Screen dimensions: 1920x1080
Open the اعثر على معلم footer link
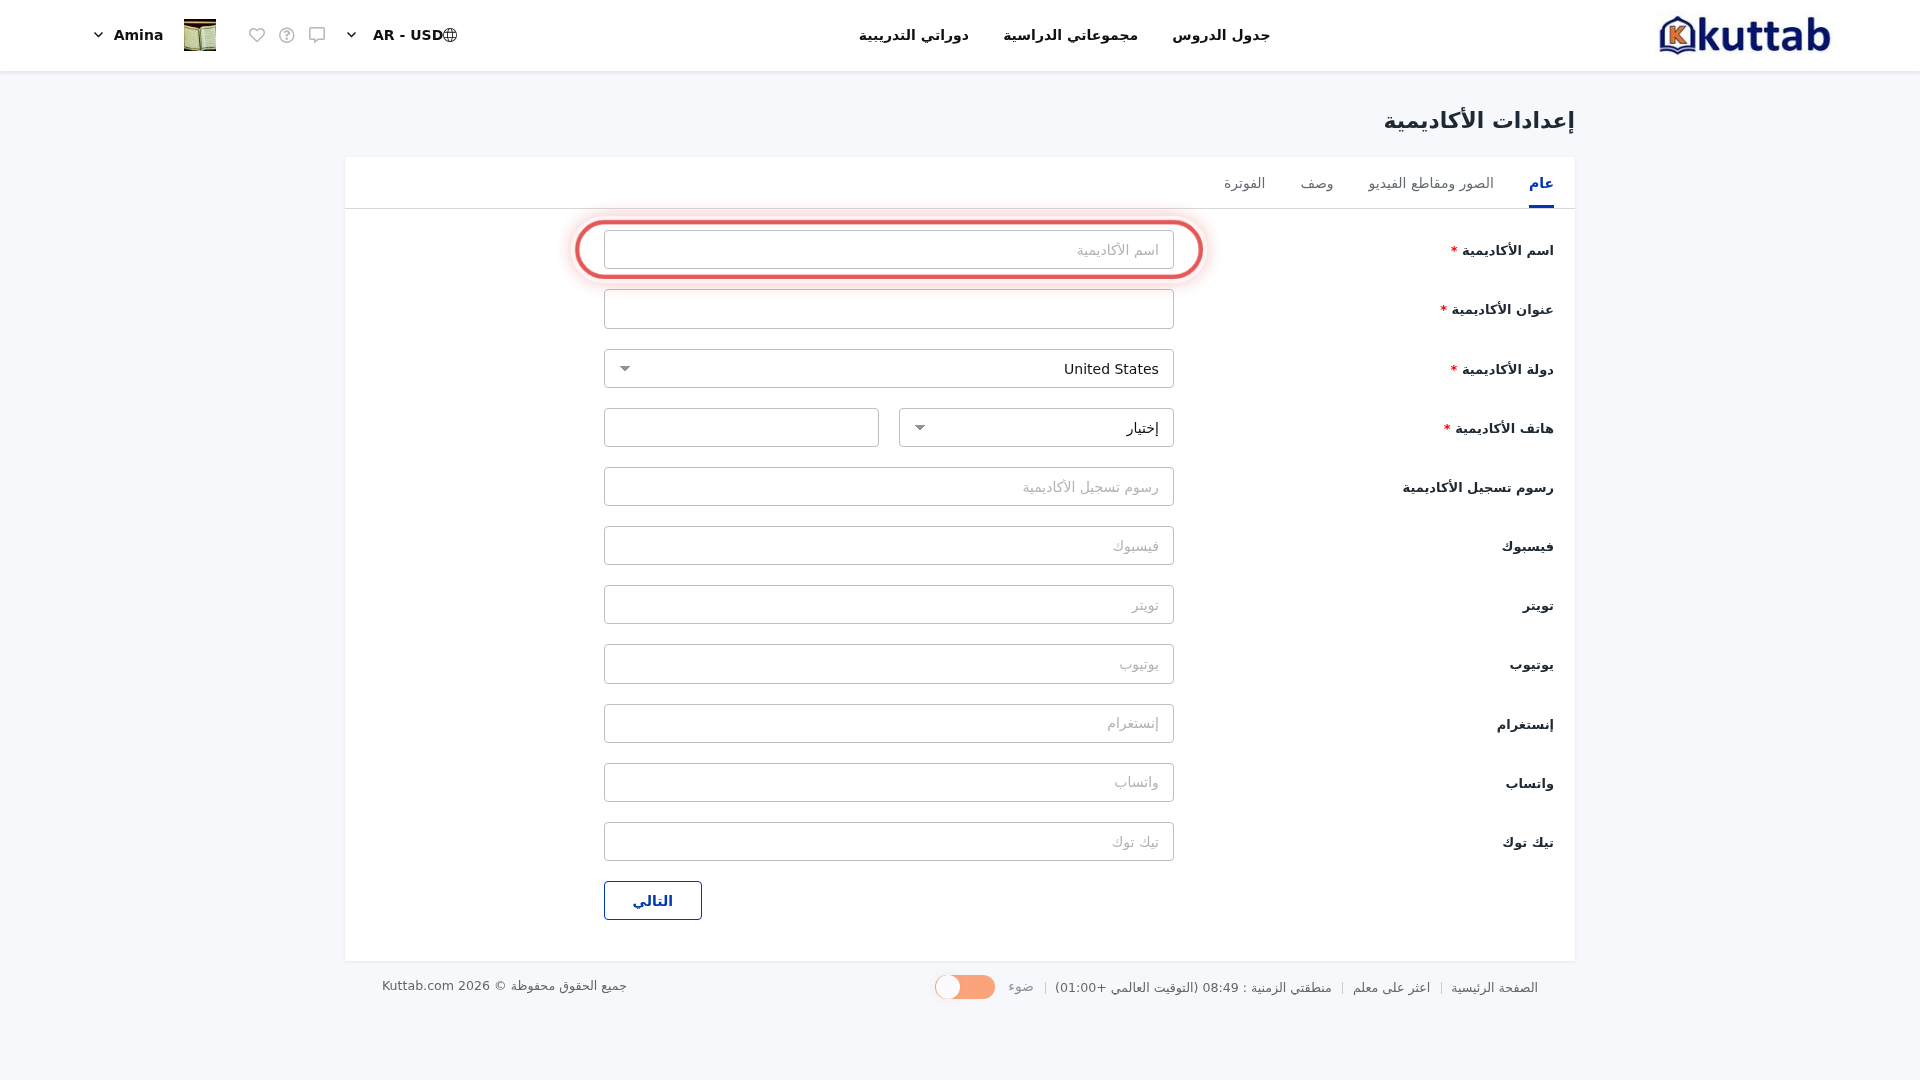point(1391,987)
